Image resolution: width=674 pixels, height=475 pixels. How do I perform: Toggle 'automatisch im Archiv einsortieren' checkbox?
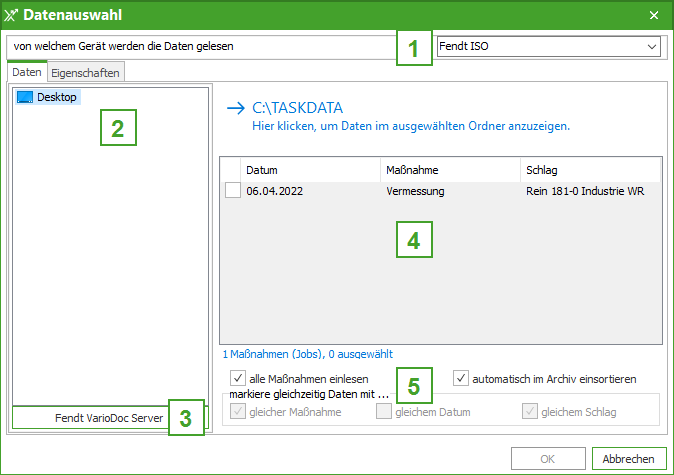pyautogui.click(x=461, y=378)
